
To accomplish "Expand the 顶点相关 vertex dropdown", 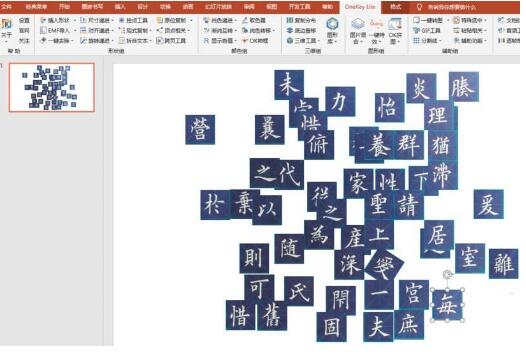I will pos(189,31).
